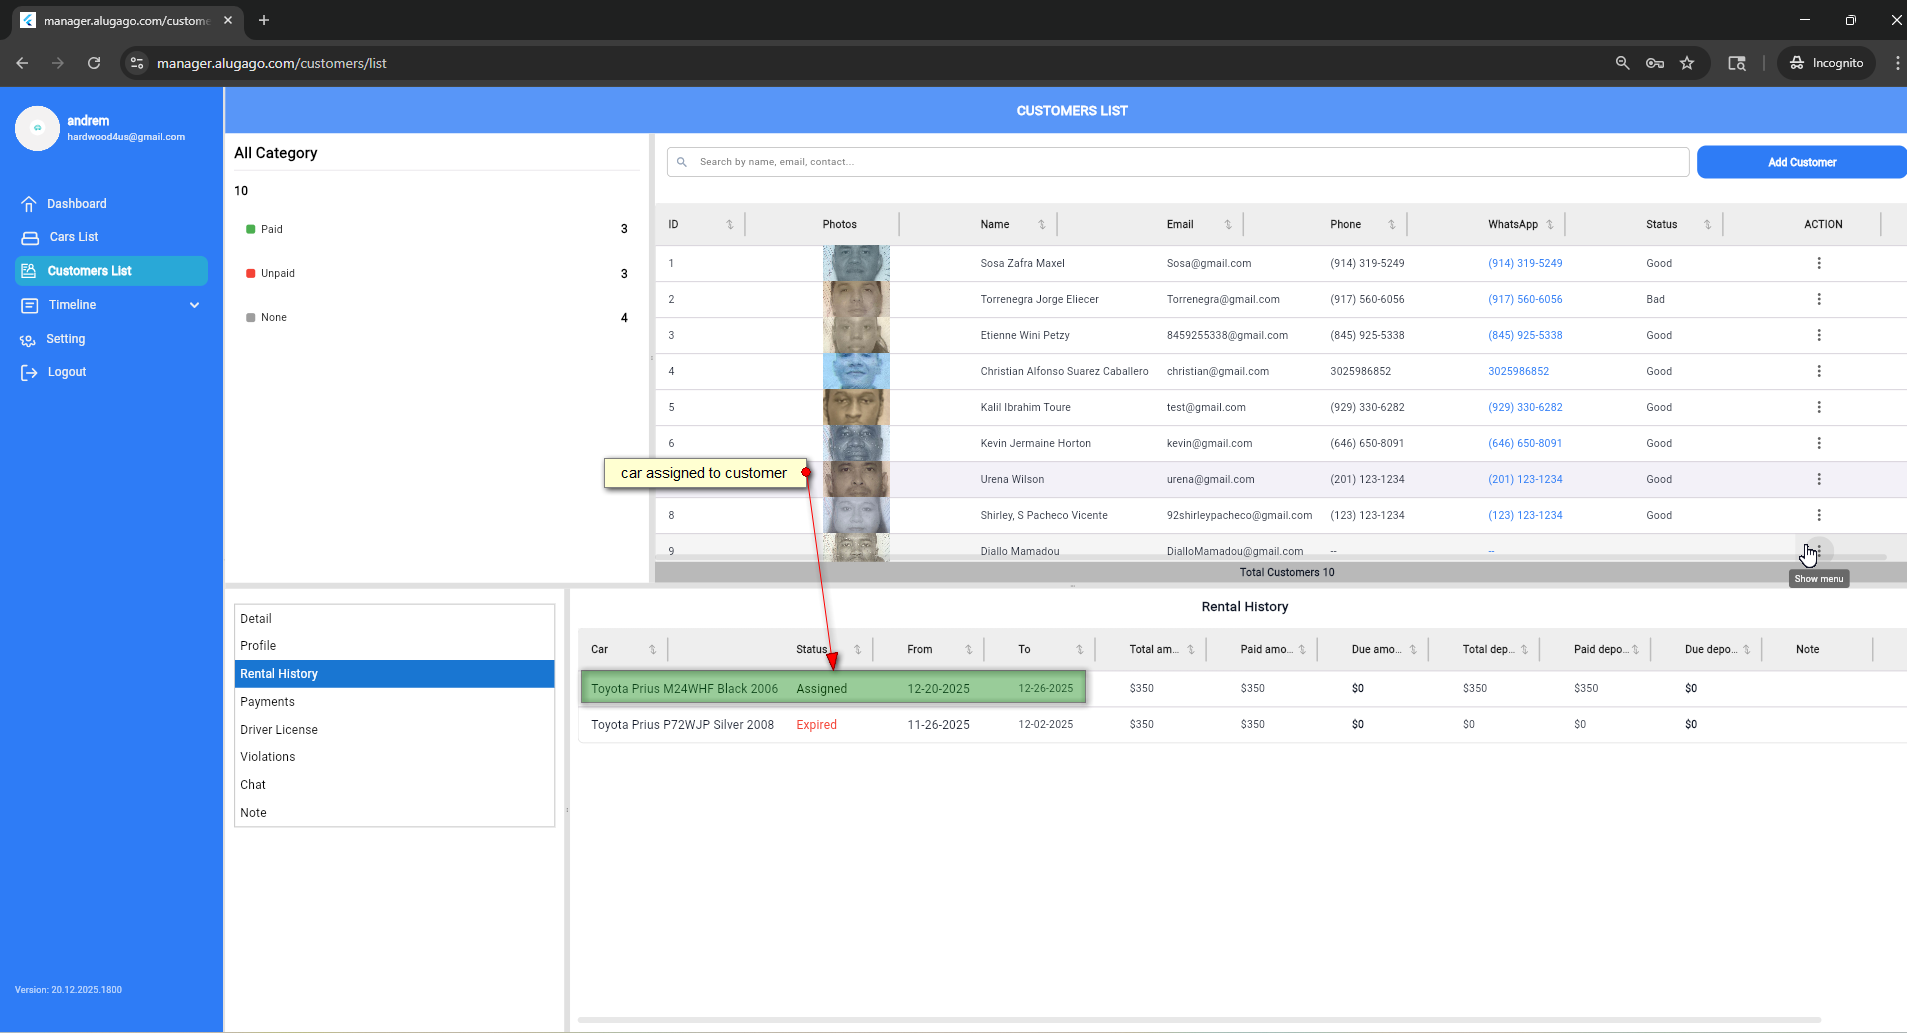The image size is (1907, 1033).
Task: Open three-dot menu for Urena Wilson row
Action: click(1818, 480)
